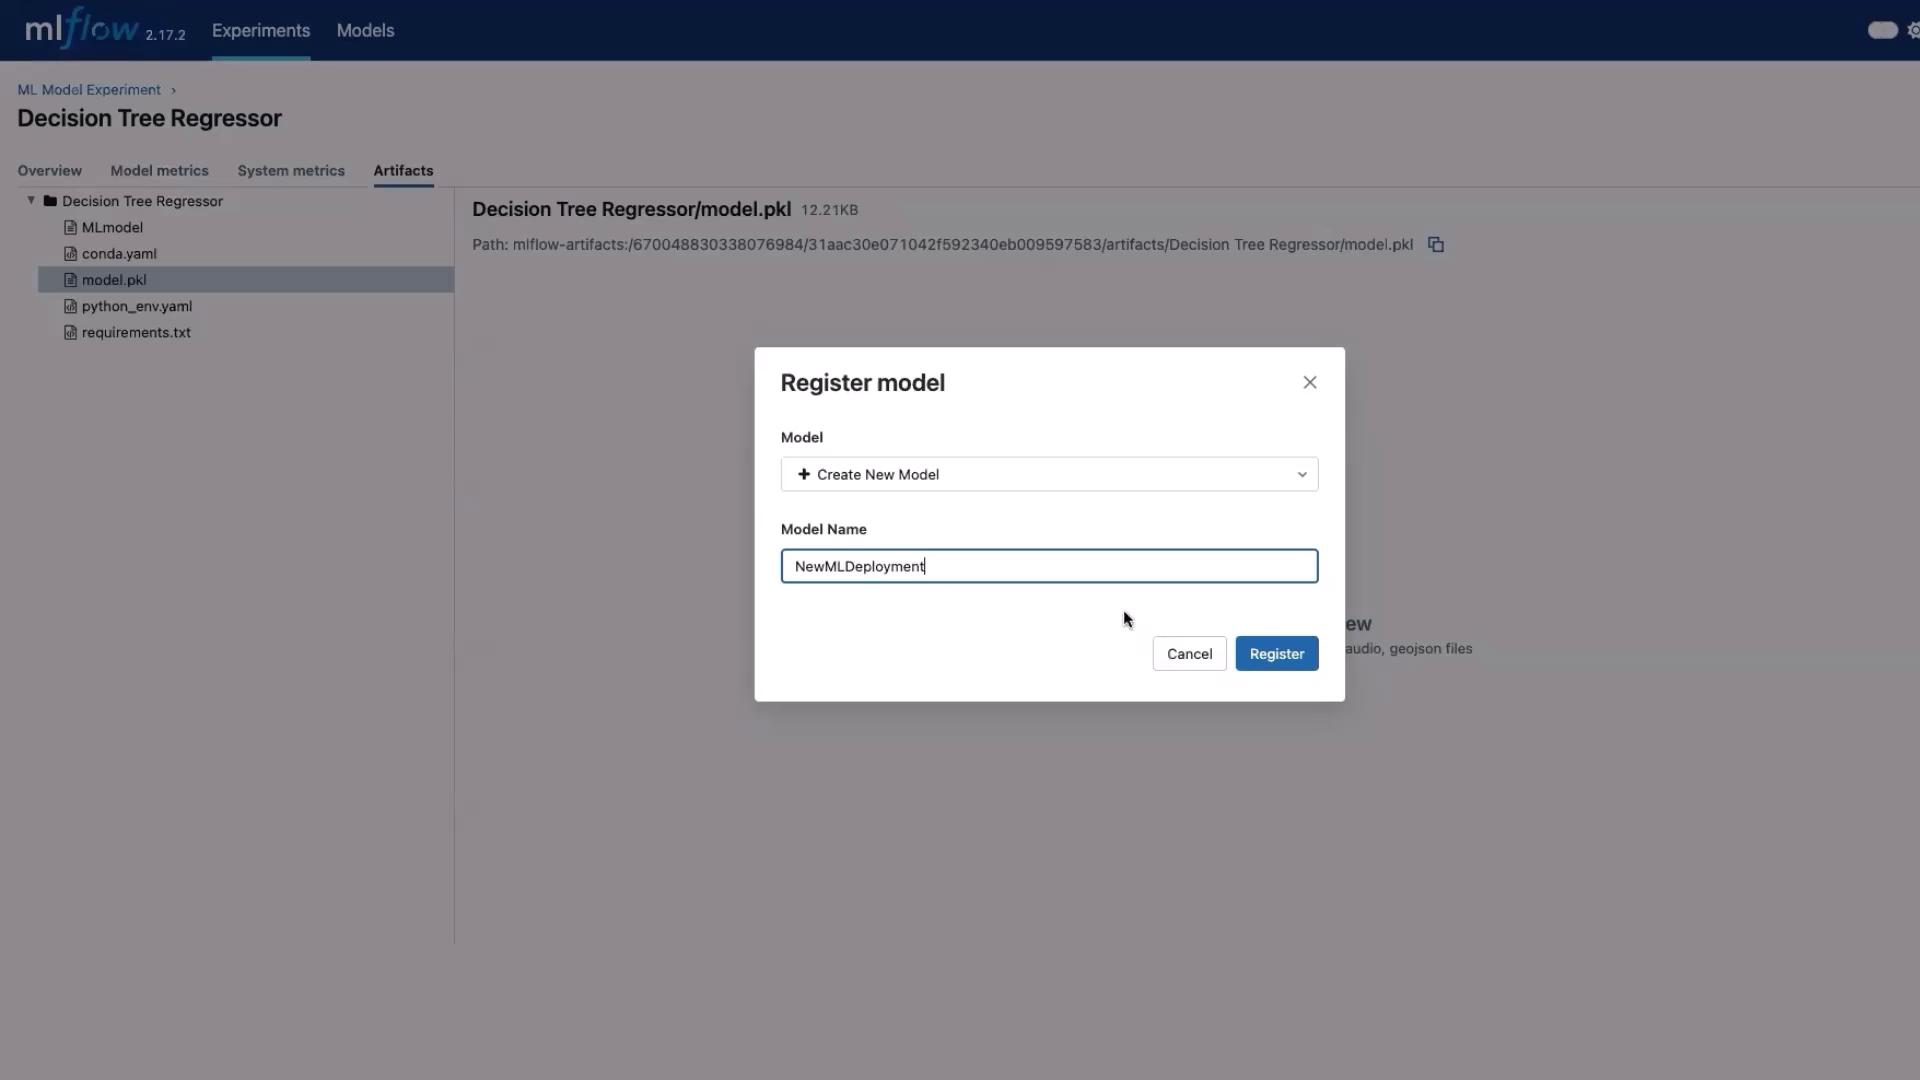Select model.pkl in the artifact tree

114,280
